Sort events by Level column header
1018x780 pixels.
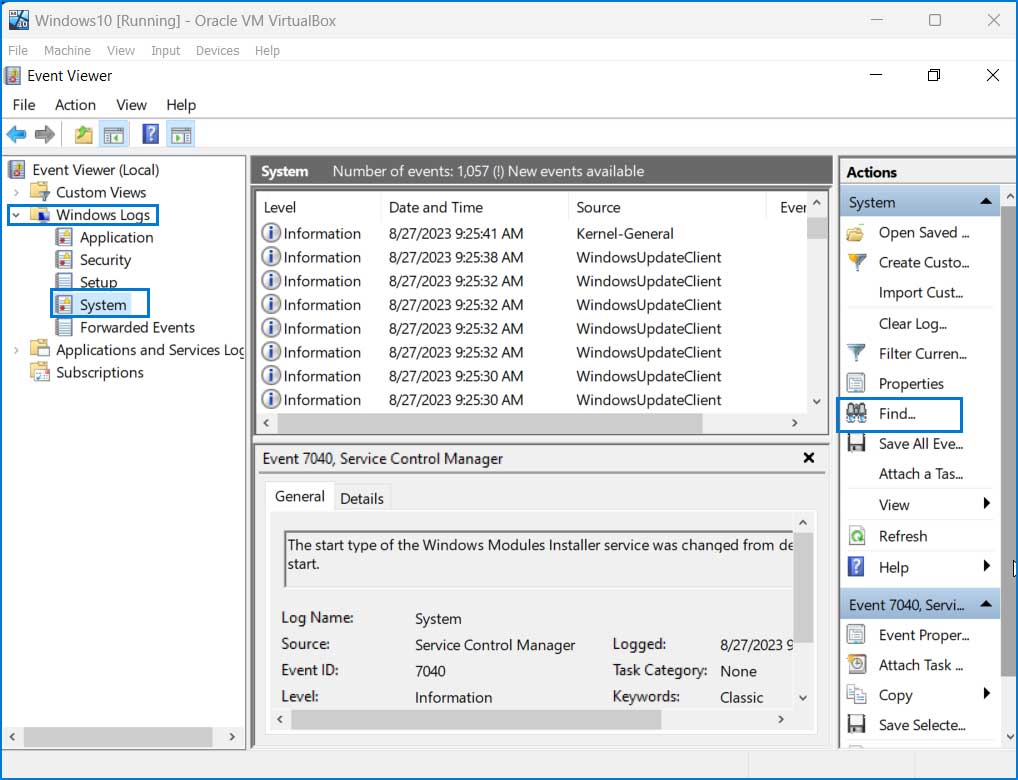point(319,208)
